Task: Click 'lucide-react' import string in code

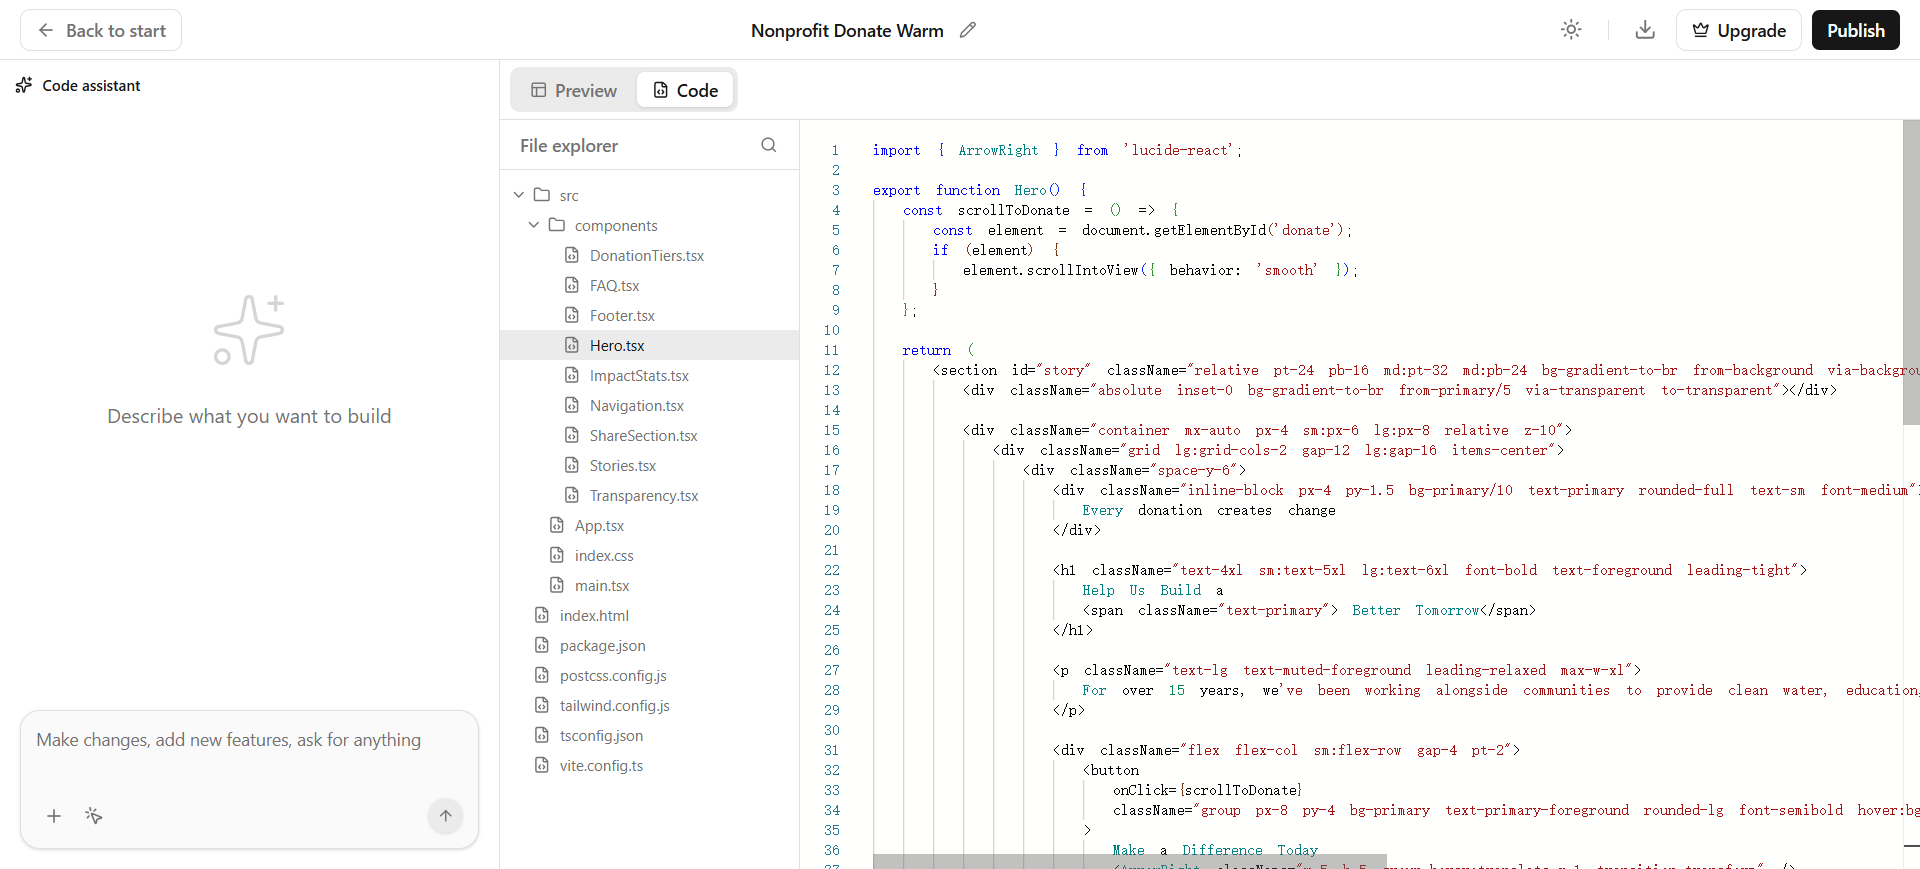Action: (1181, 150)
